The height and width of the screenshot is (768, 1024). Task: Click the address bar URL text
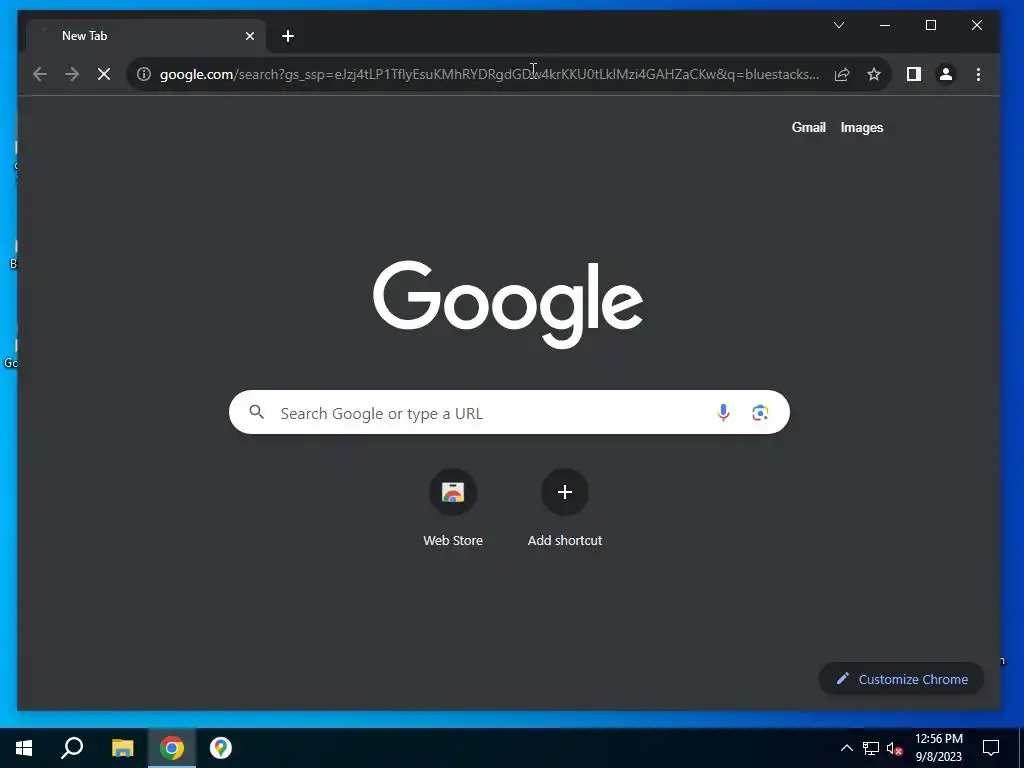tap(489, 74)
